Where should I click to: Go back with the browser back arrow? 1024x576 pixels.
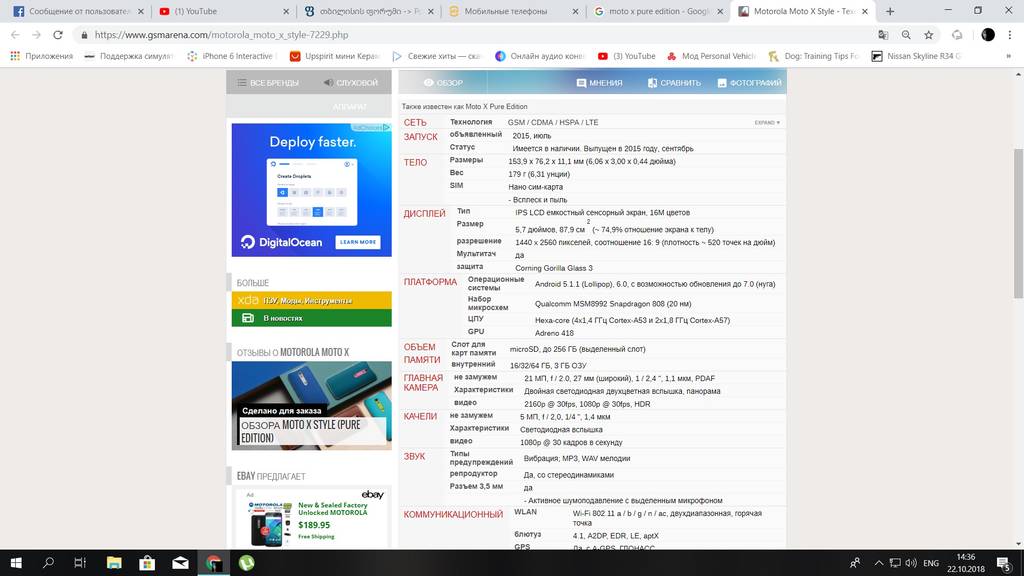tap(15, 35)
